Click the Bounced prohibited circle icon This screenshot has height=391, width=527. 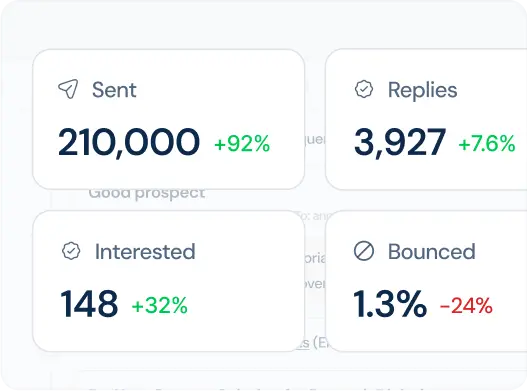(364, 251)
